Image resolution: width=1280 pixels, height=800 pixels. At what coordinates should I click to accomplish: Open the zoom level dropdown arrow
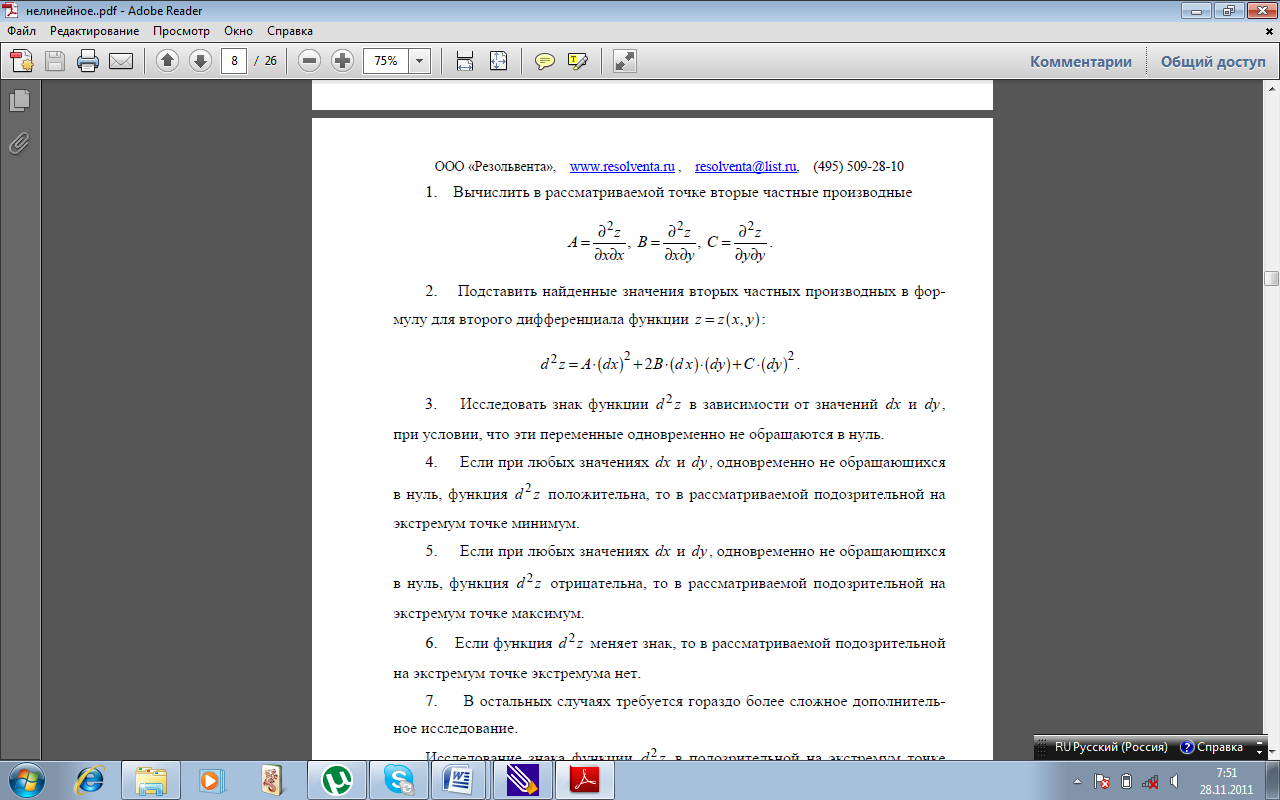(419, 61)
